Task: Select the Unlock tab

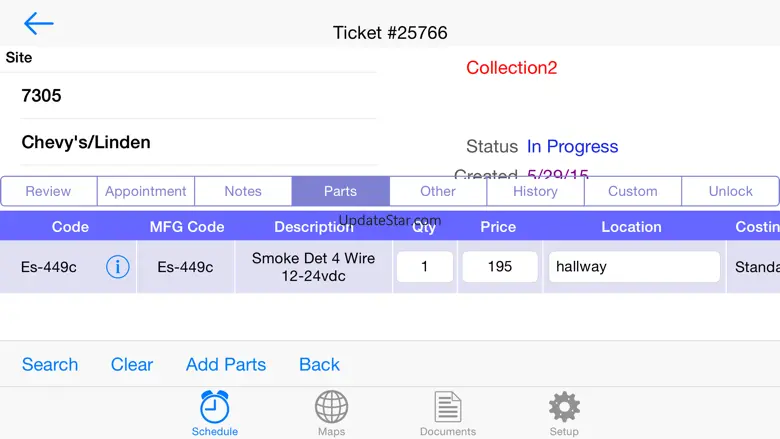Action: pos(731,191)
